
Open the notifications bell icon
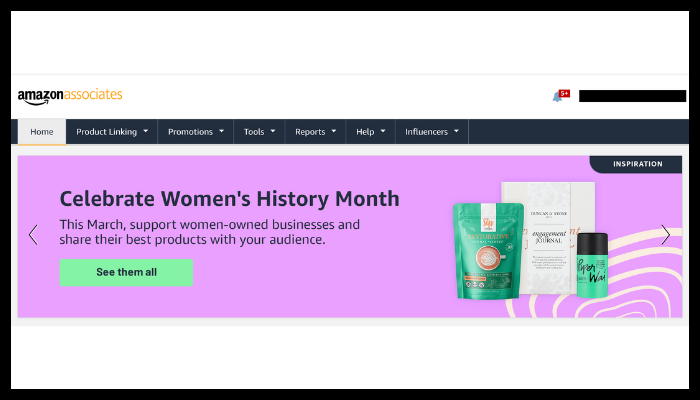pos(557,97)
